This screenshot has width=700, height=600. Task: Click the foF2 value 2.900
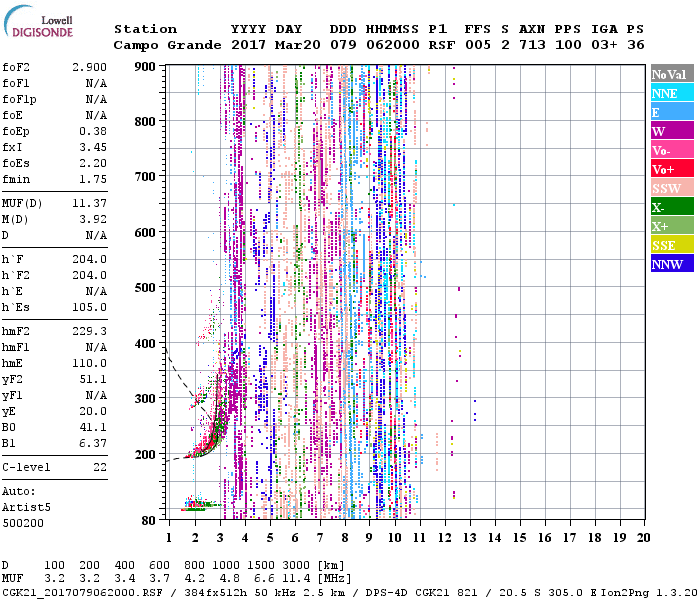[x=90, y=65]
